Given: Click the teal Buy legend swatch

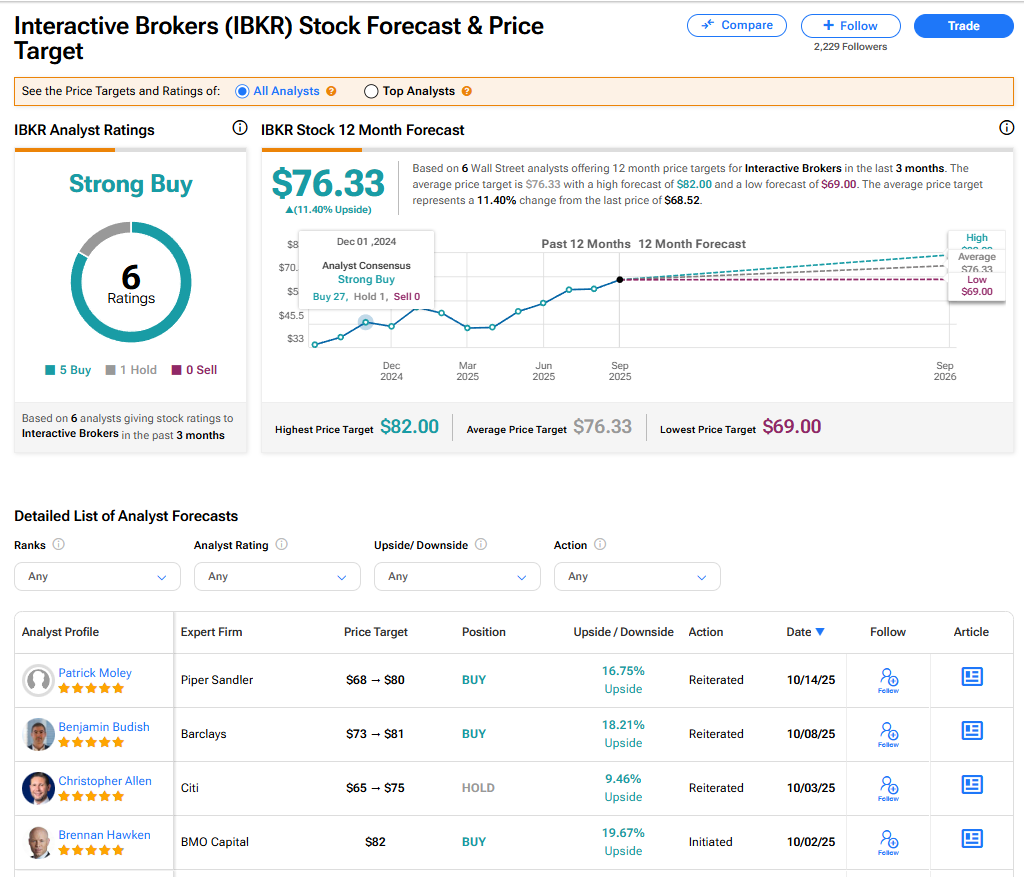Looking at the screenshot, I should (50, 370).
